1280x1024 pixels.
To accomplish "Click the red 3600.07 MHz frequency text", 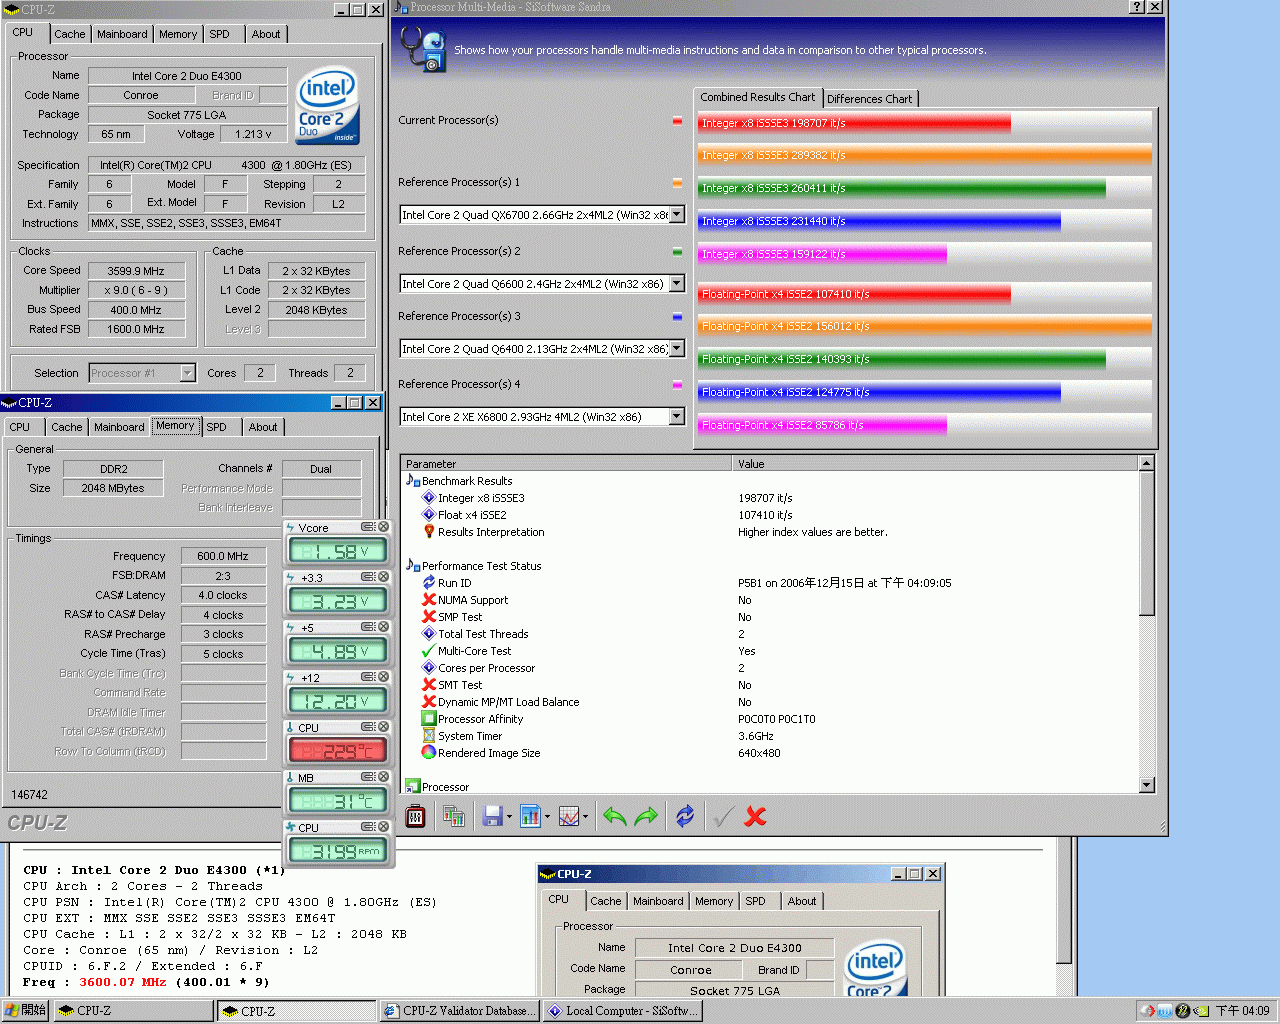I will pyautogui.click(x=122, y=982).
